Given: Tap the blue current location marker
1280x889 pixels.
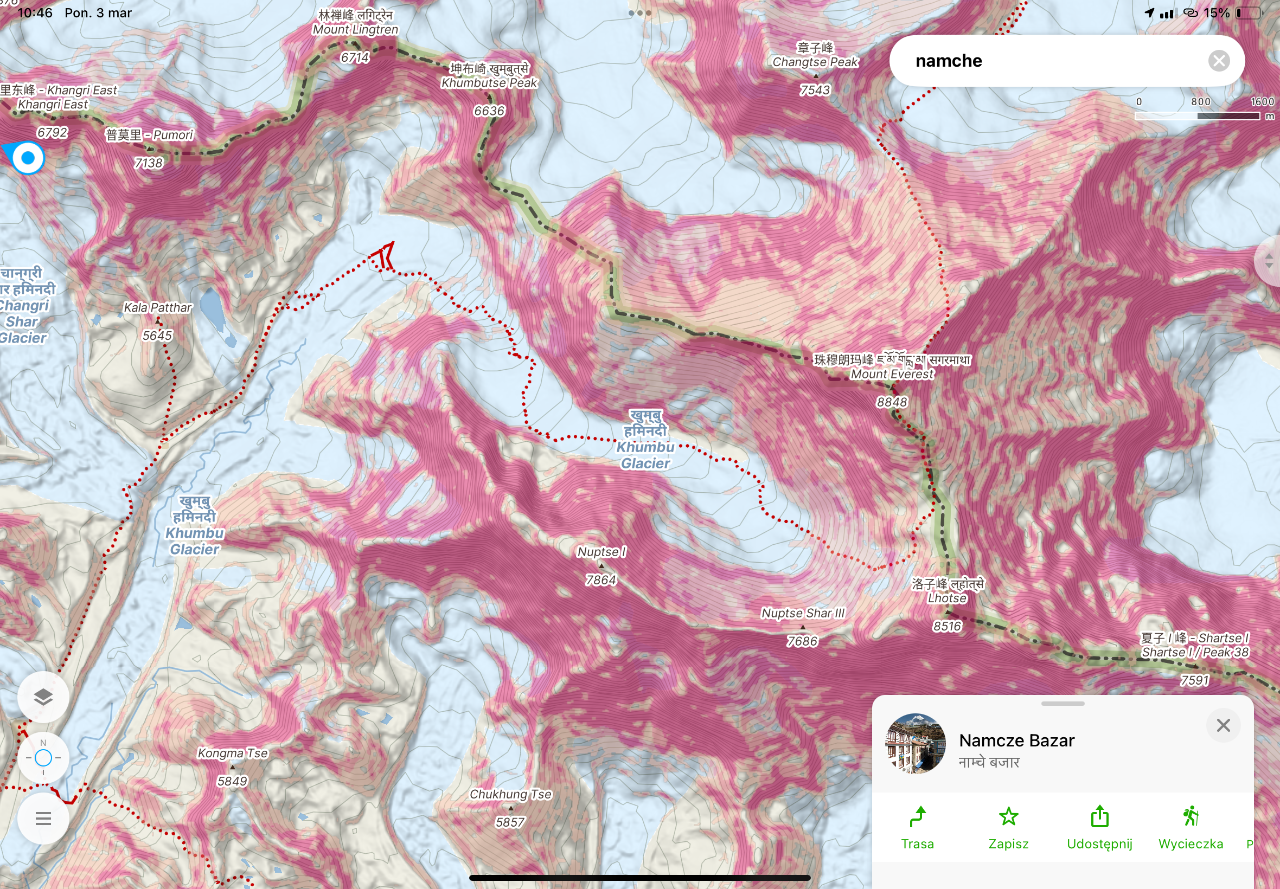Looking at the screenshot, I should pyautogui.click(x=28, y=158).
